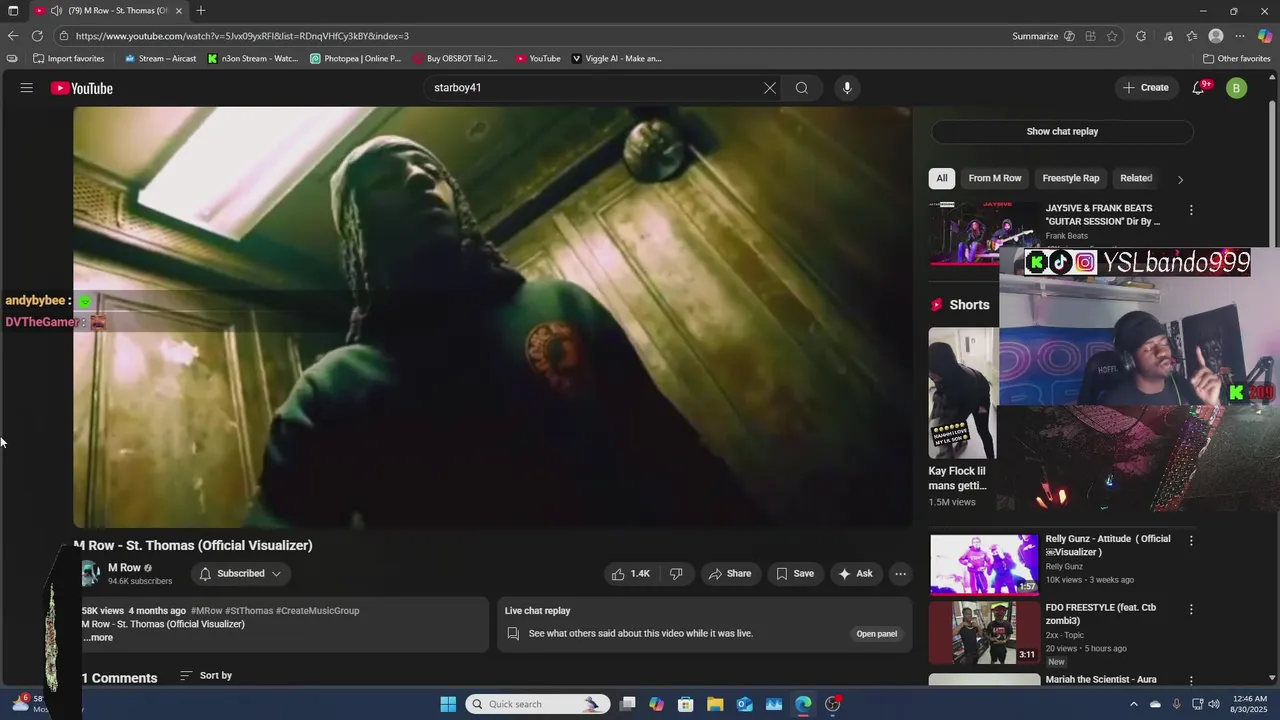Go to the YouTube home logo

(82, 88)
